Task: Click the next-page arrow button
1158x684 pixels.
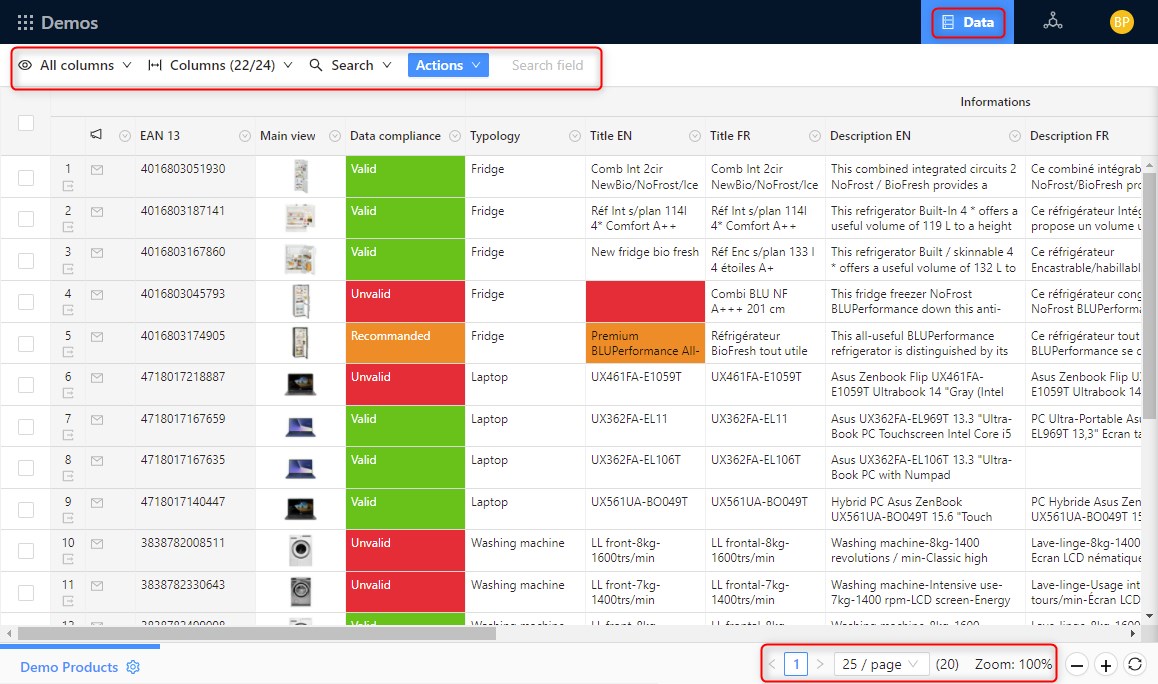Action: coord(819,663)
